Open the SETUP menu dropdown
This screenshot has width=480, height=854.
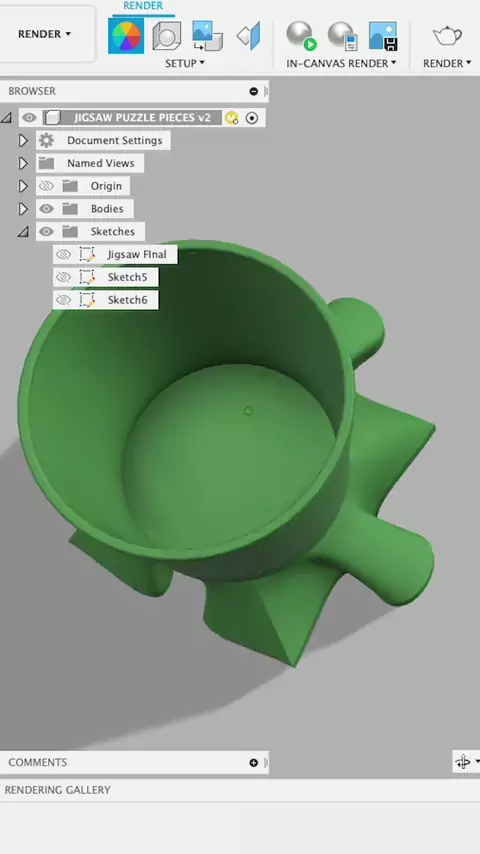[185, 63]
